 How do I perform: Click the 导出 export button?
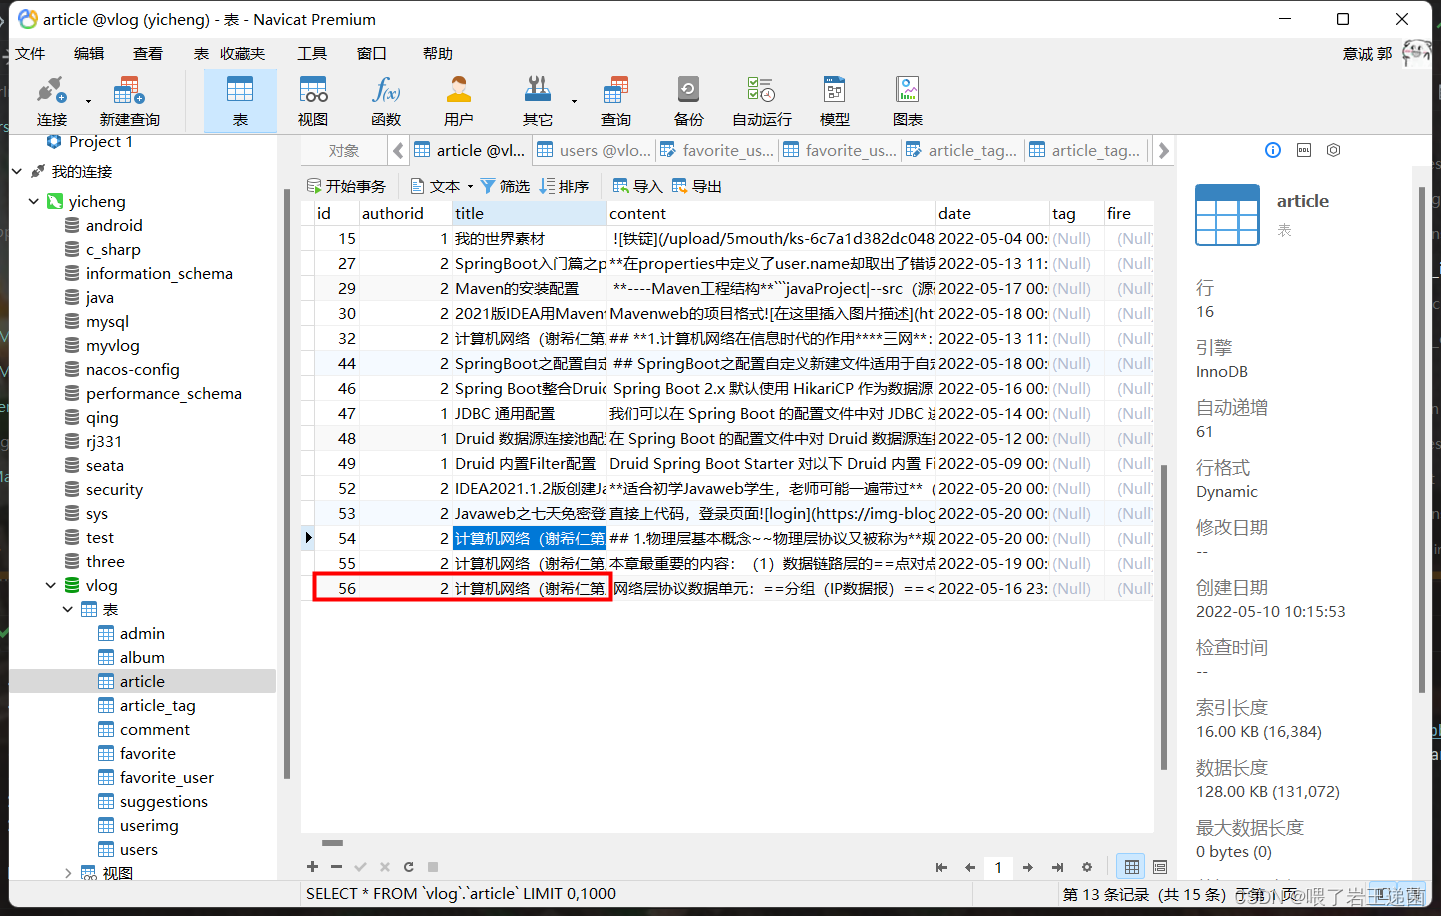[696, 186]
